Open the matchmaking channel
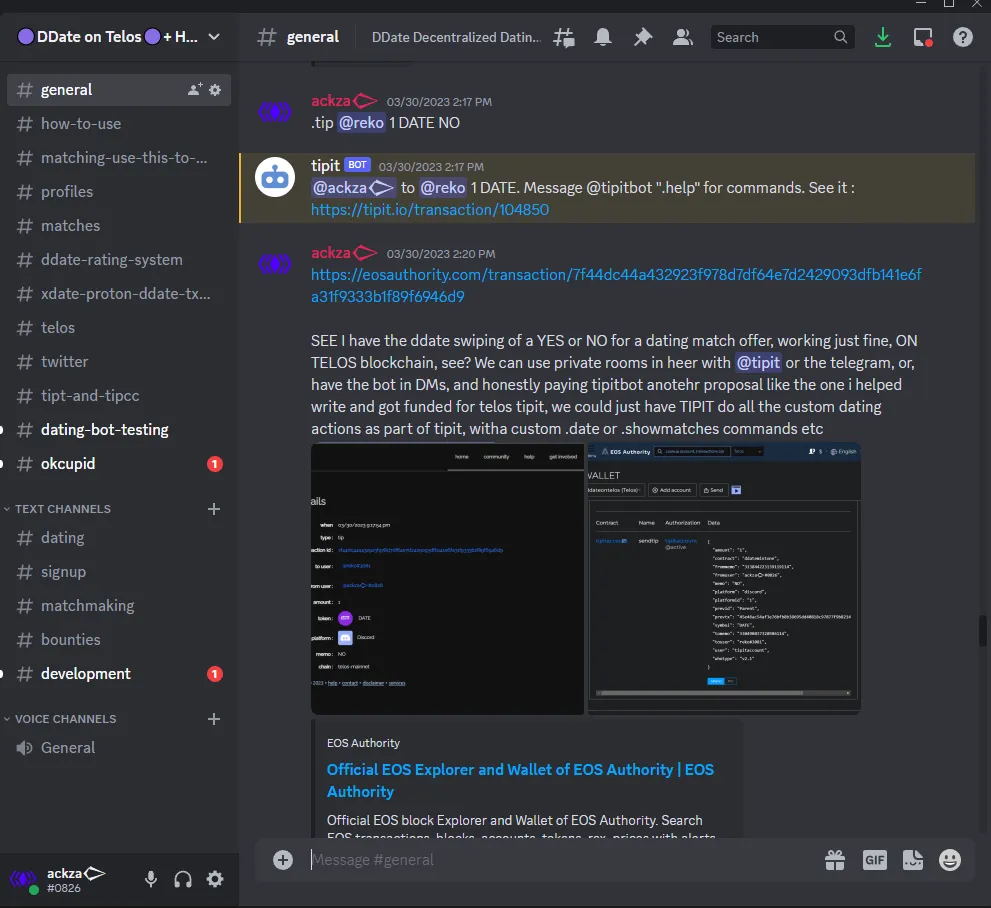The width and height of the screenshot is (991, 908). tap(119, 605)
